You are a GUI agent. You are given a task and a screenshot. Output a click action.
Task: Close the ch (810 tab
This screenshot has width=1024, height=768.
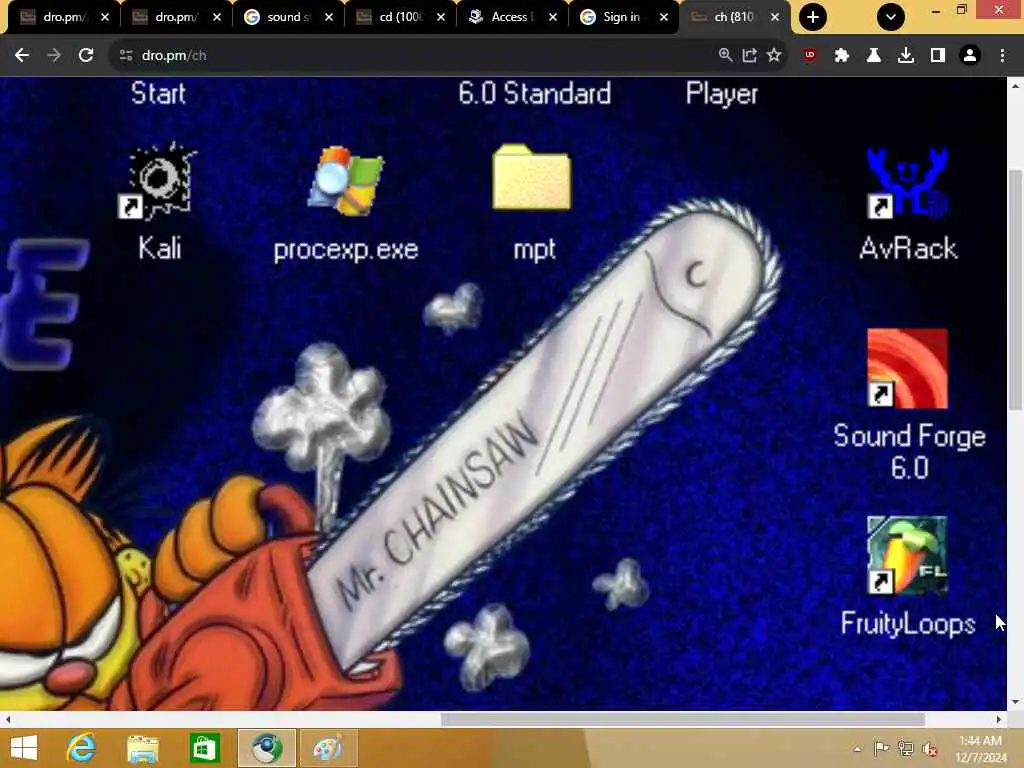pyautogui.click(x=775, y=17)
